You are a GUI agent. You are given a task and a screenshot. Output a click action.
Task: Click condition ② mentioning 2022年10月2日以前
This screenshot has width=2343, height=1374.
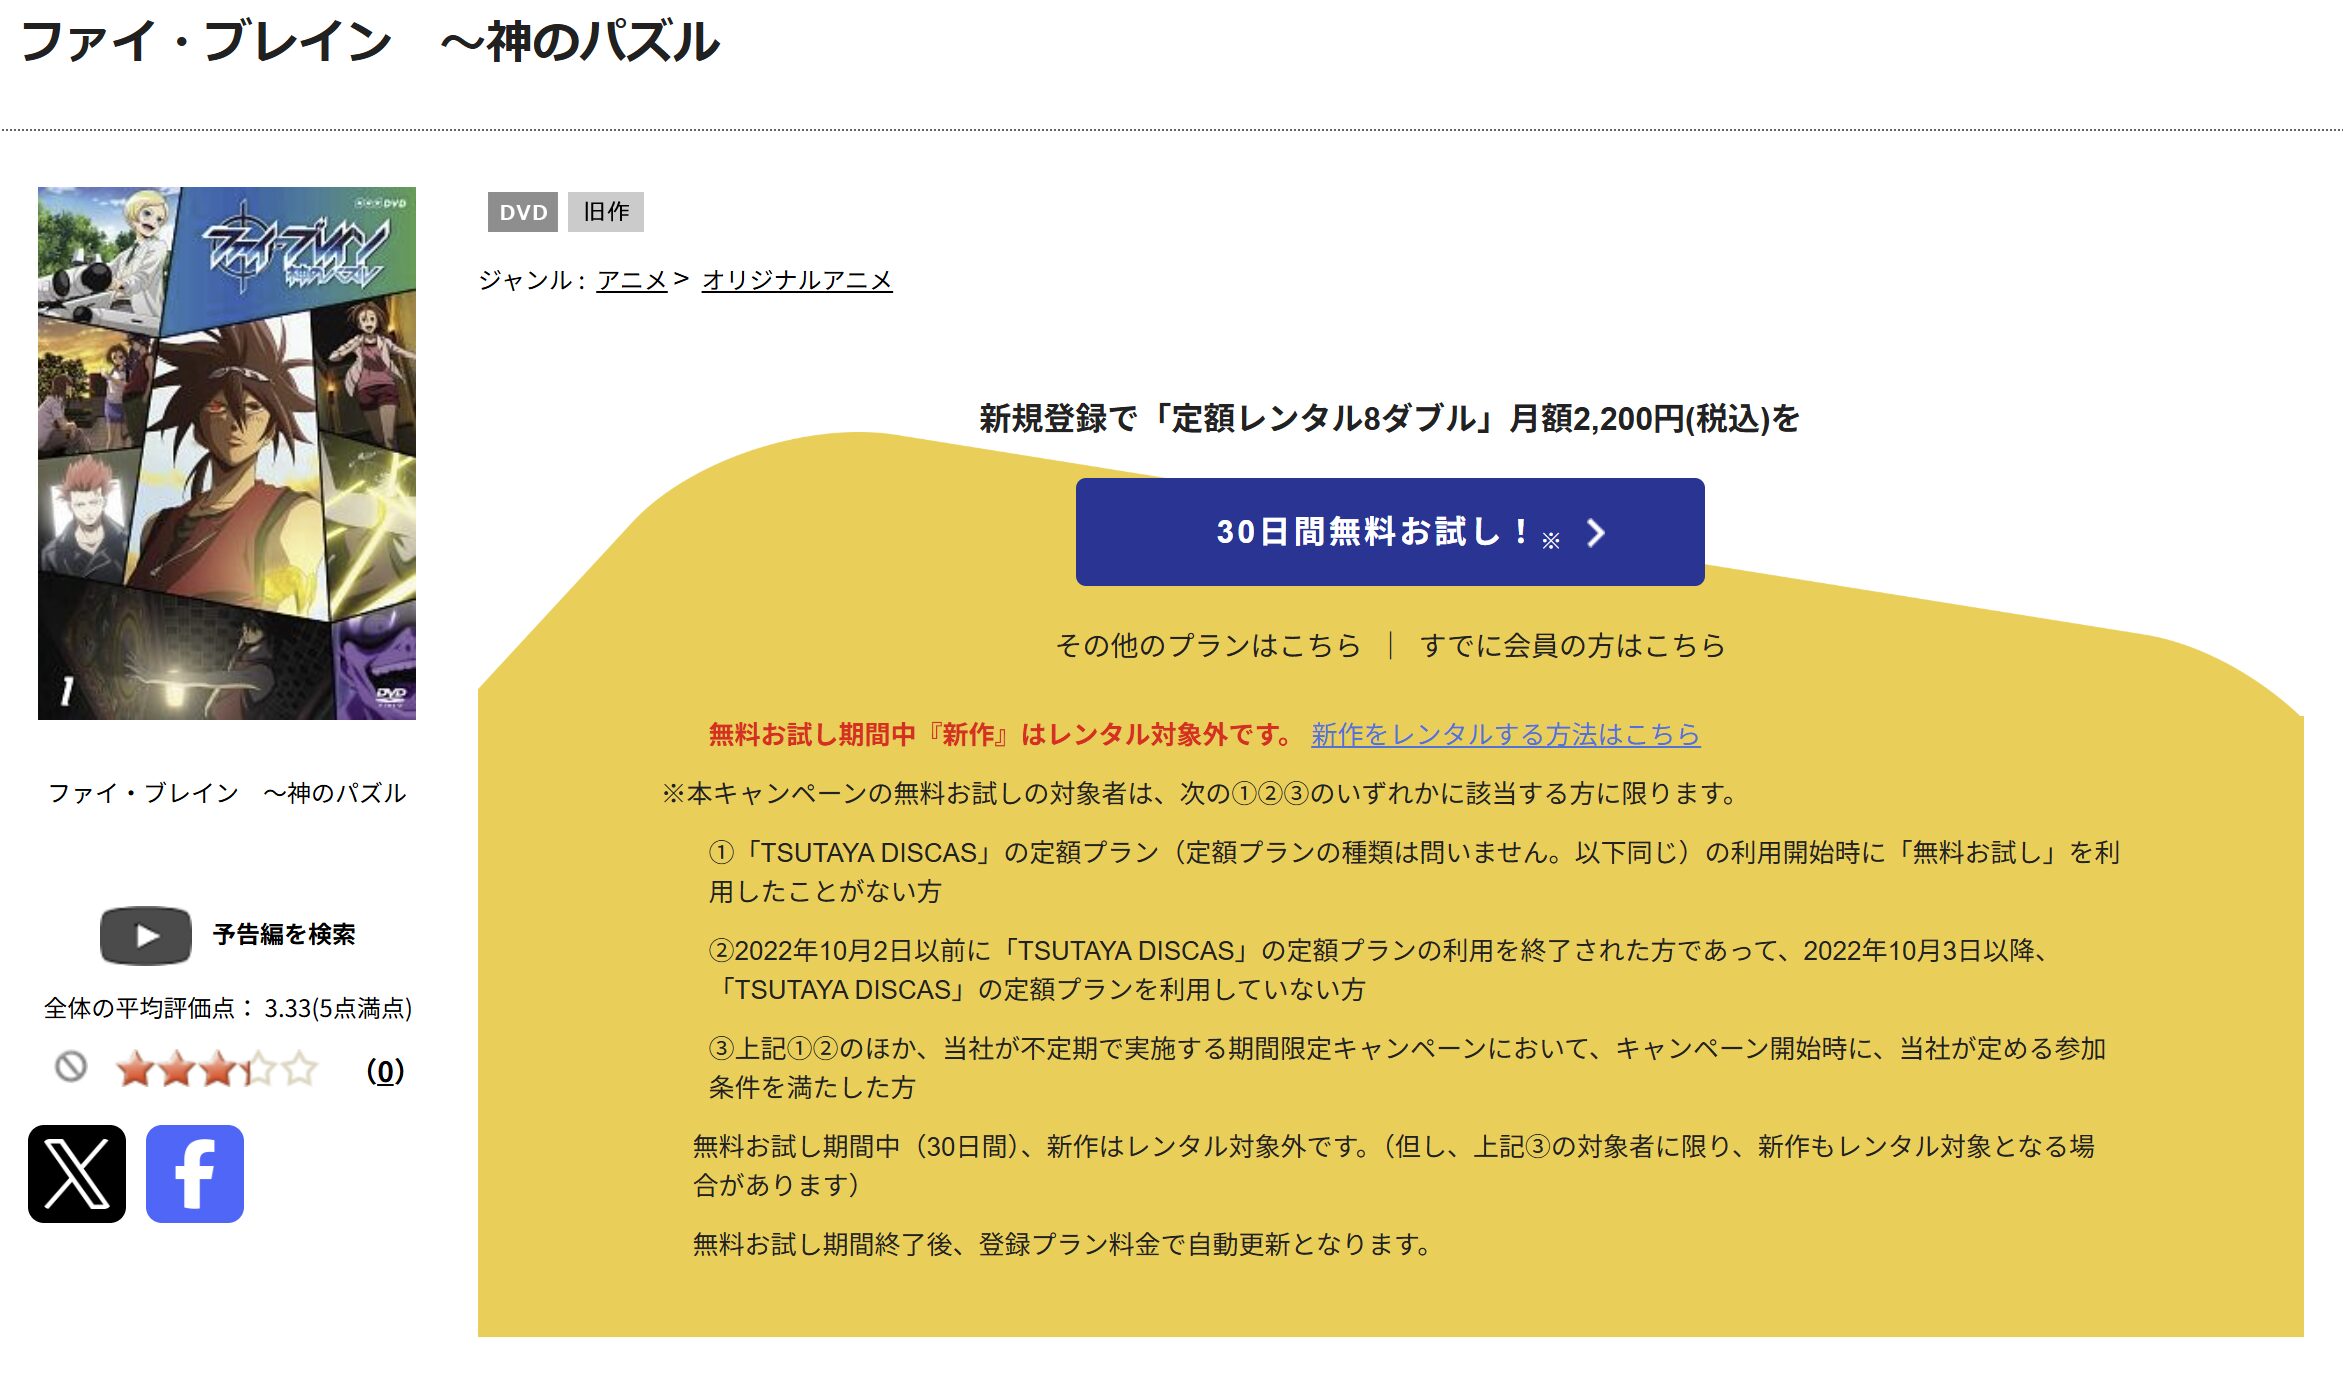1380,970
